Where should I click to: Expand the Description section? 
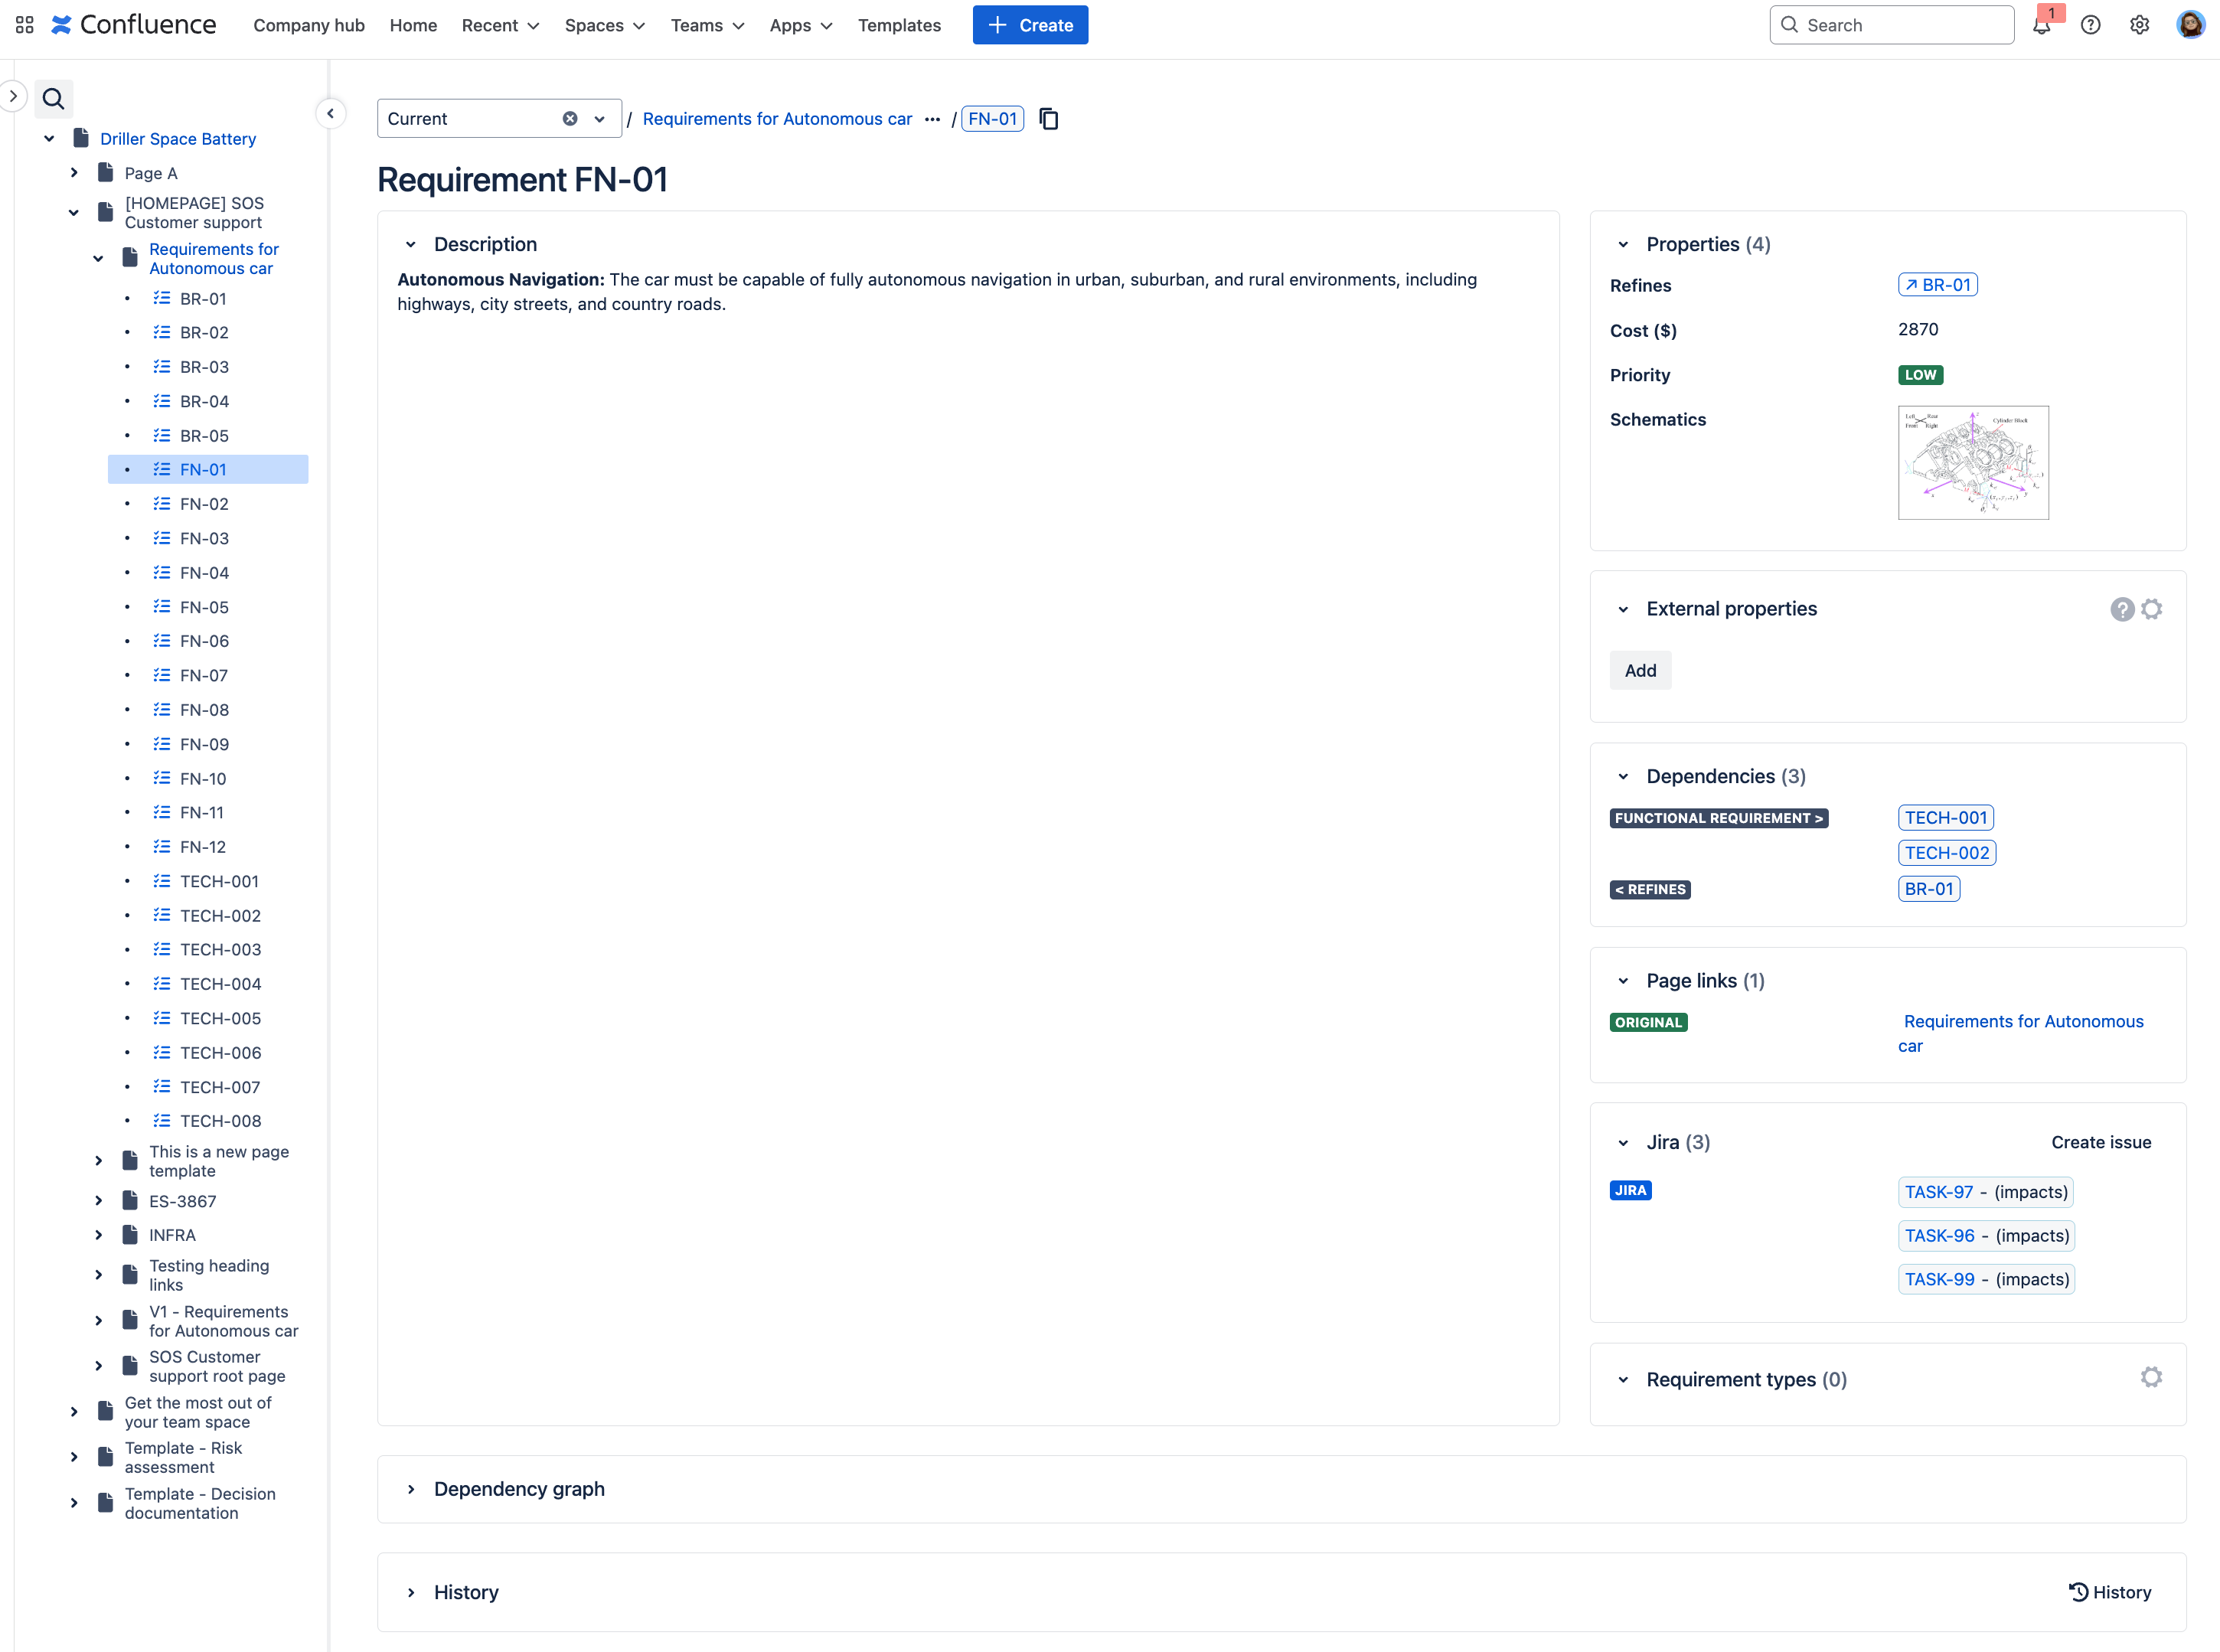413,243
